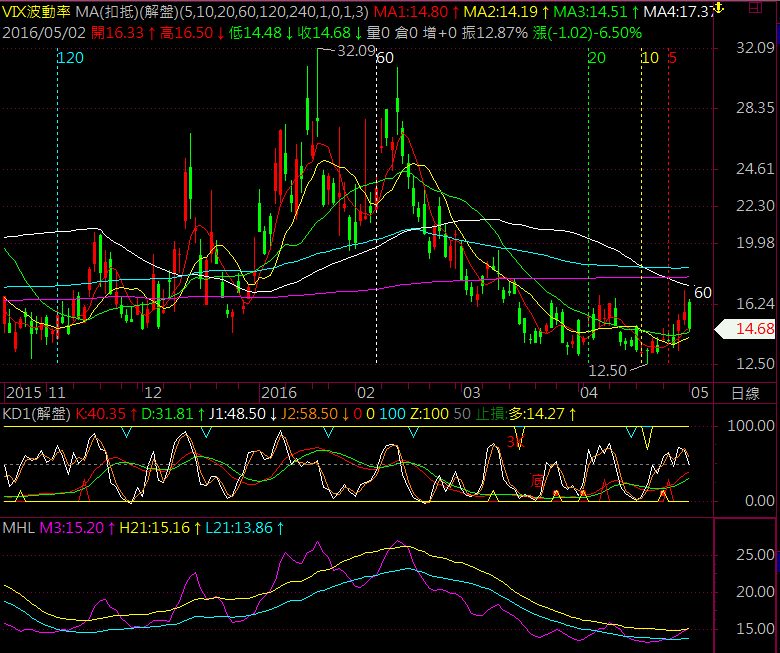Click the 100.00 KD axis label
The image size is (780, 653).
click(x=751, y=426)
